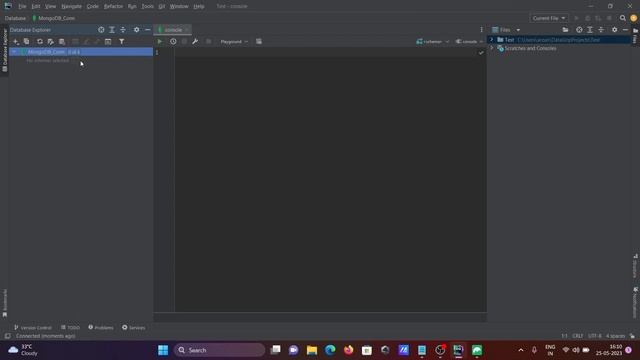This screenshot has height=360, width=640.
Task: Collapse all in Files panel
Action: [x=601, y=30]
